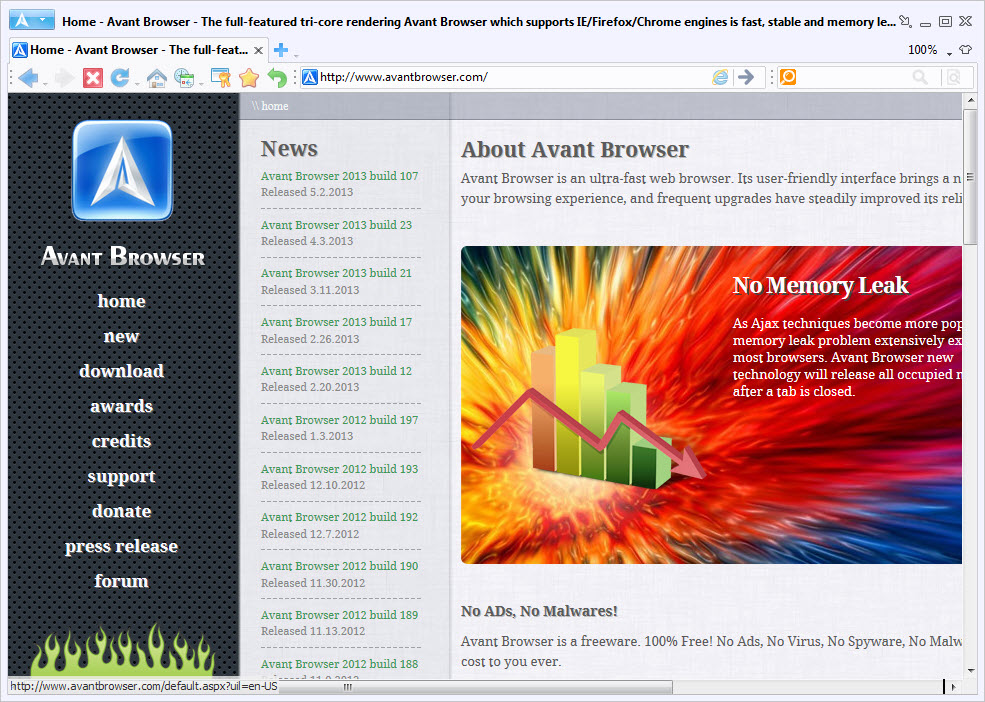Go to the 'download' page
The width and height of the screenshot is (985, 702).
pyautogui.click(x=121, y=371)
